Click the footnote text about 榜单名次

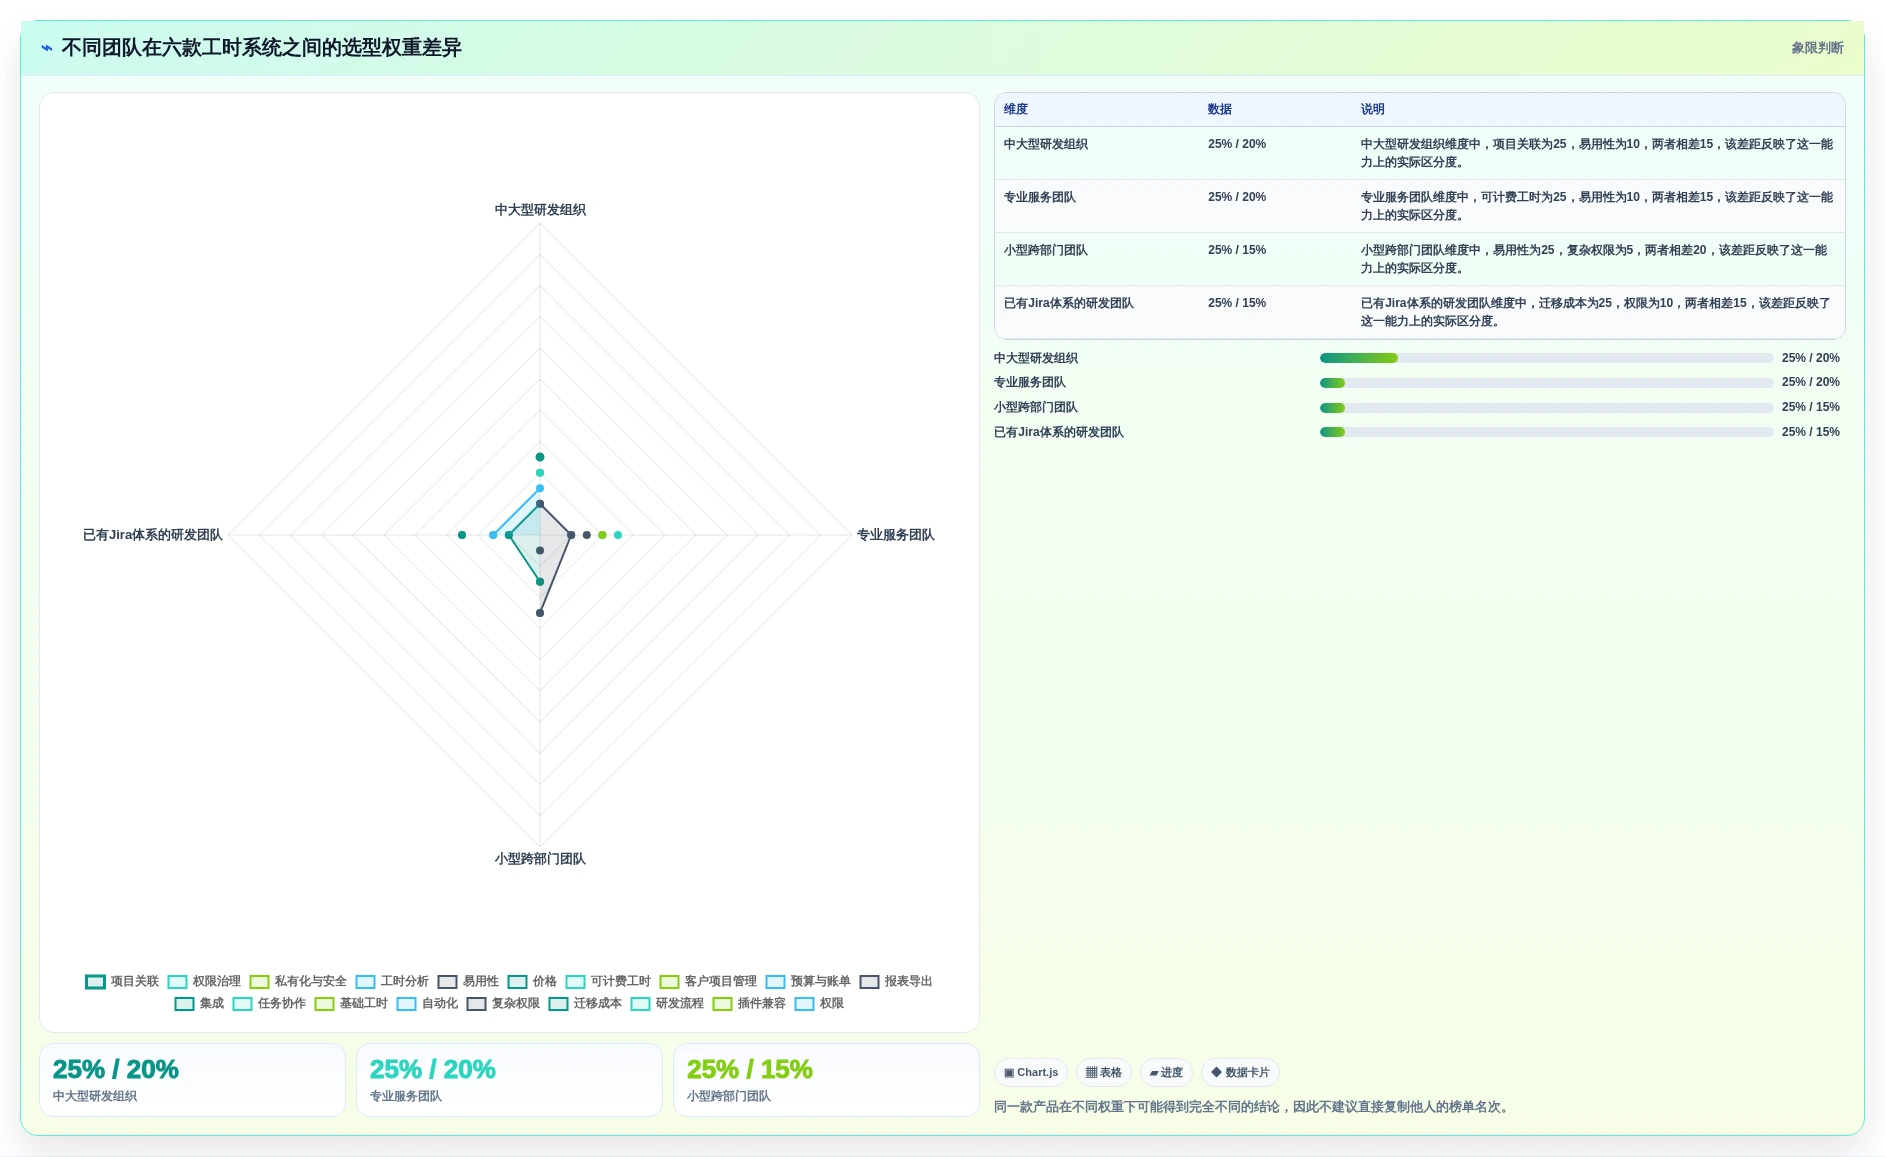[1253, 1107]
